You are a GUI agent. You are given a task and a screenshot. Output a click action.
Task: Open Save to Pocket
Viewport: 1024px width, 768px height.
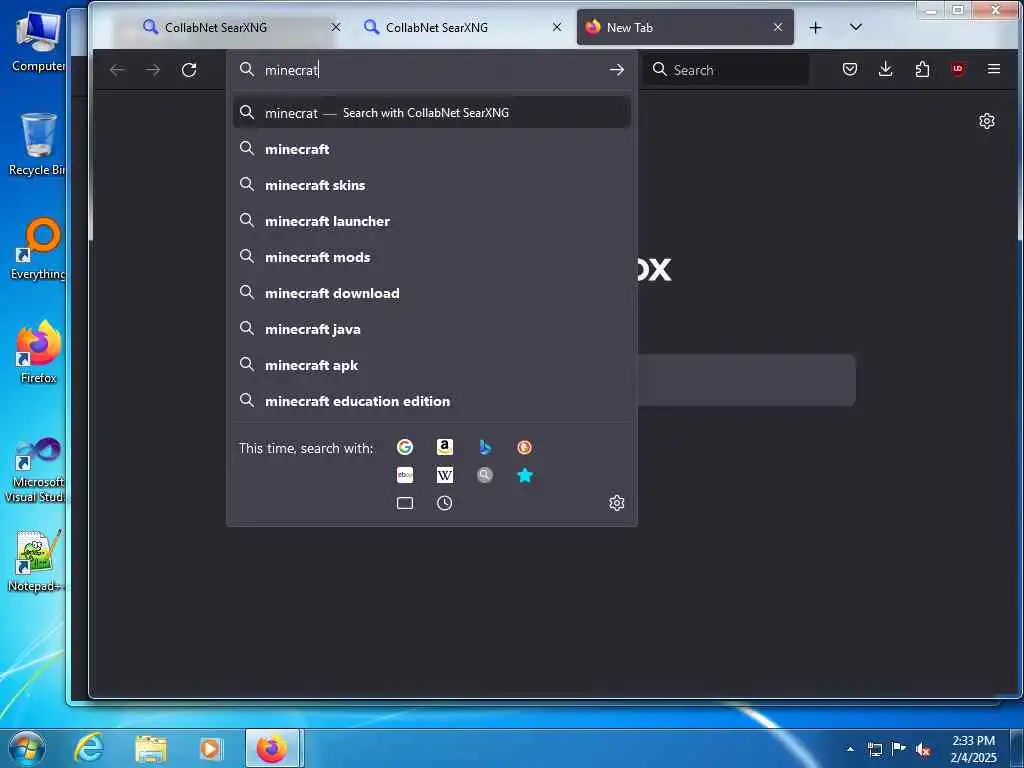pos(850,69)
